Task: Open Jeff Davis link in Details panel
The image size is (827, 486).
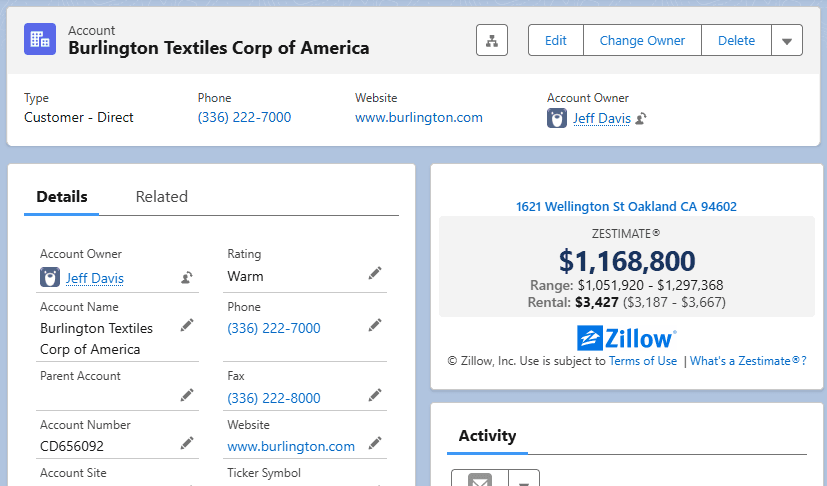Action: pos(94,278)
